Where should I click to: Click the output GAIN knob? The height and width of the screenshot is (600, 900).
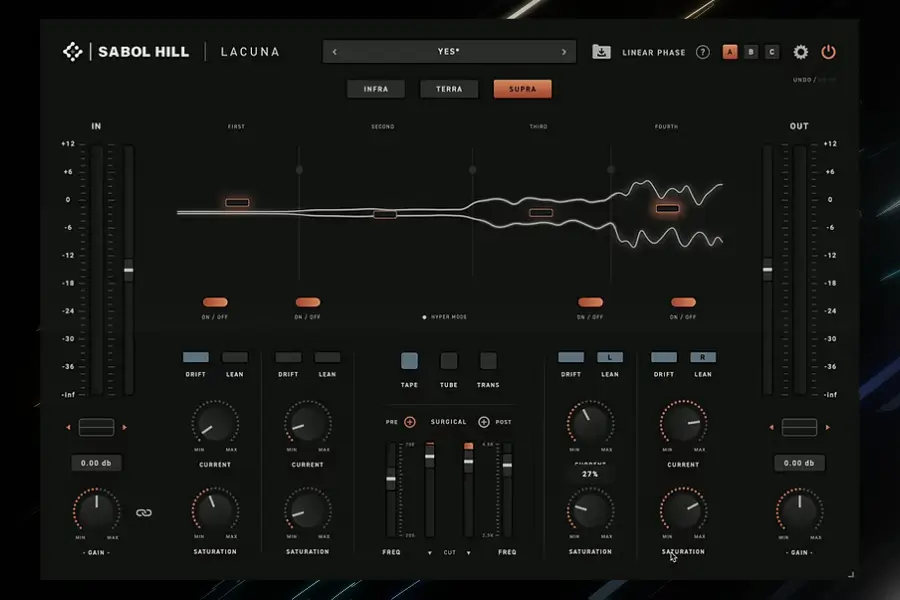pos(799,511)
